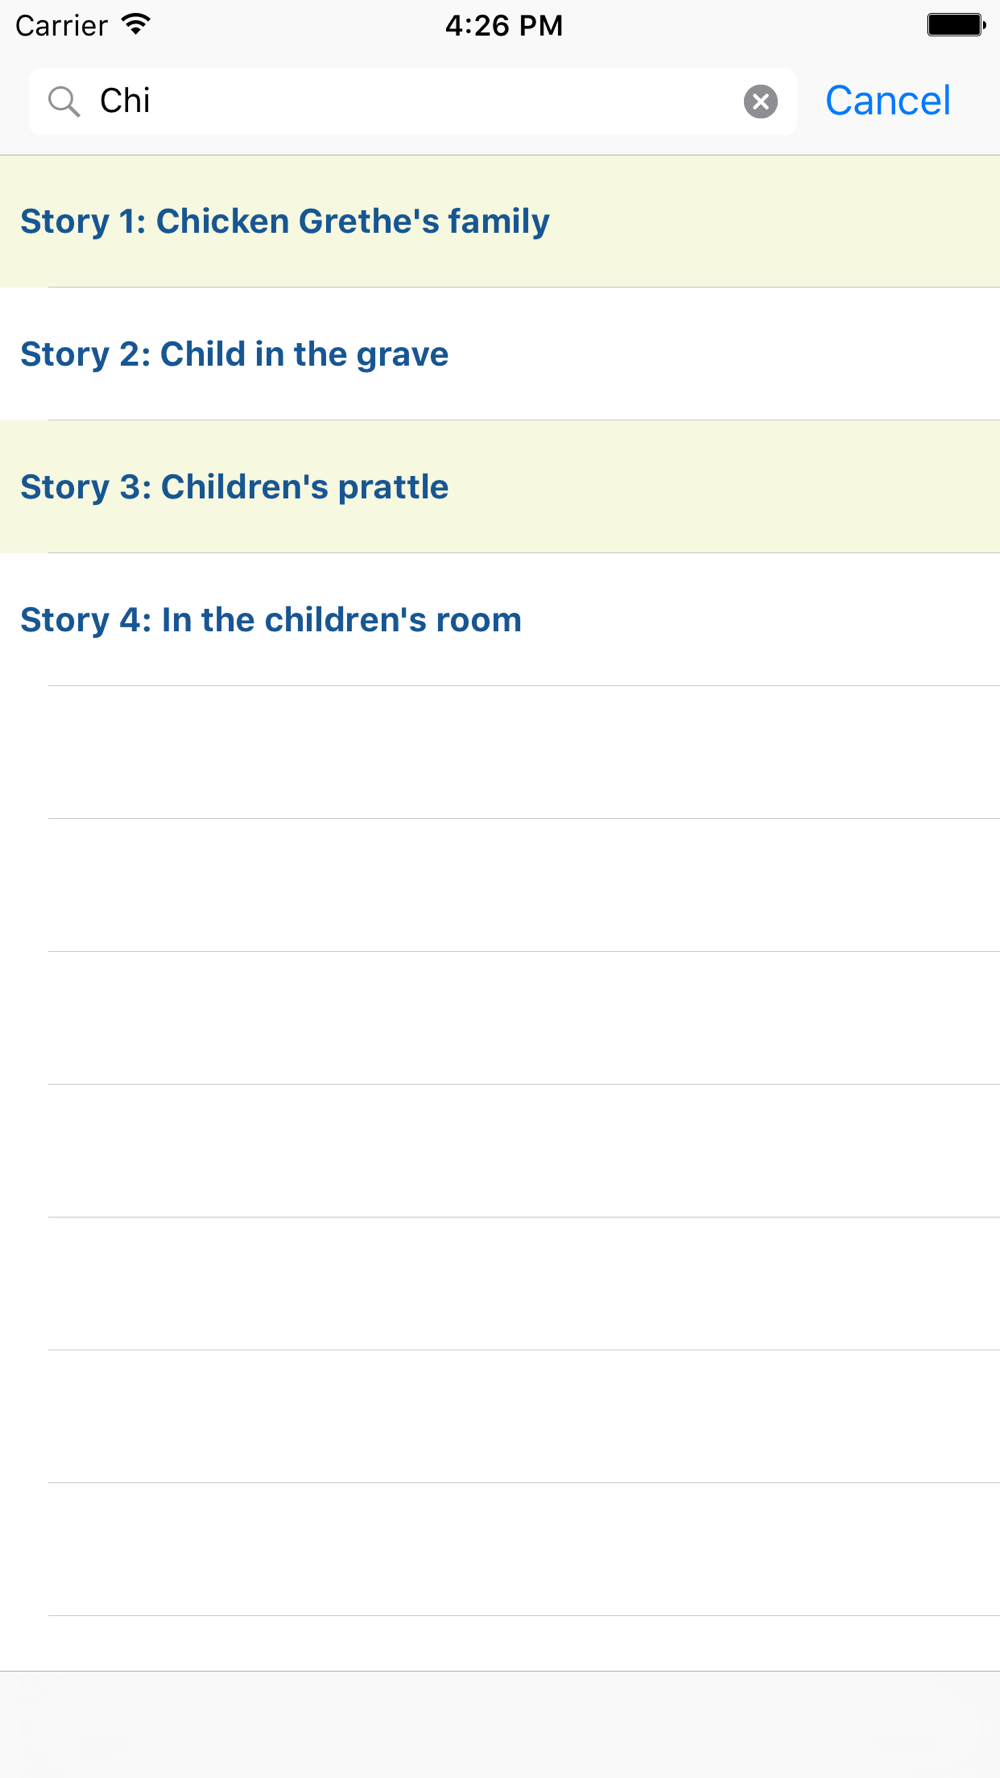Focus the search field containing 'Chi'
Image resolution: width=1000 pixels, height=1778 pixels.
(412, 101)
